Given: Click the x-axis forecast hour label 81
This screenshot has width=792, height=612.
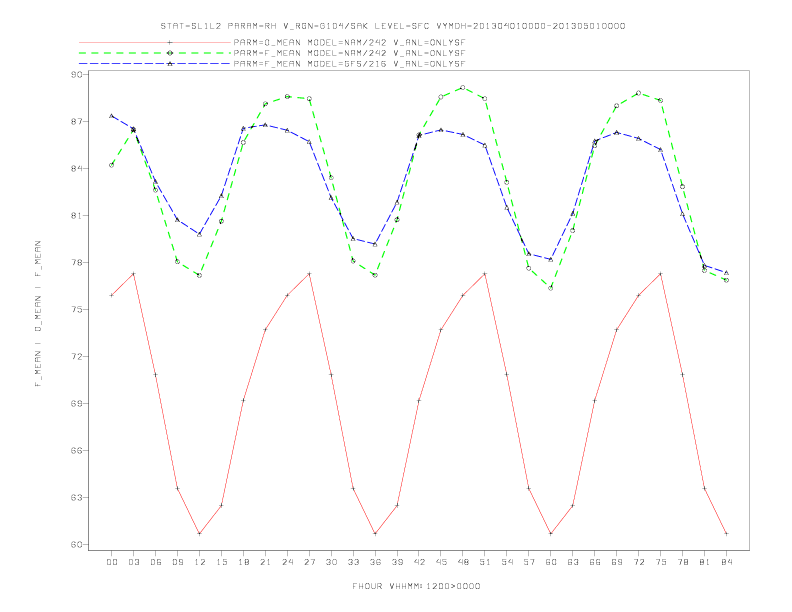Looking at the screenshot, I should click(x=705, y=562).
